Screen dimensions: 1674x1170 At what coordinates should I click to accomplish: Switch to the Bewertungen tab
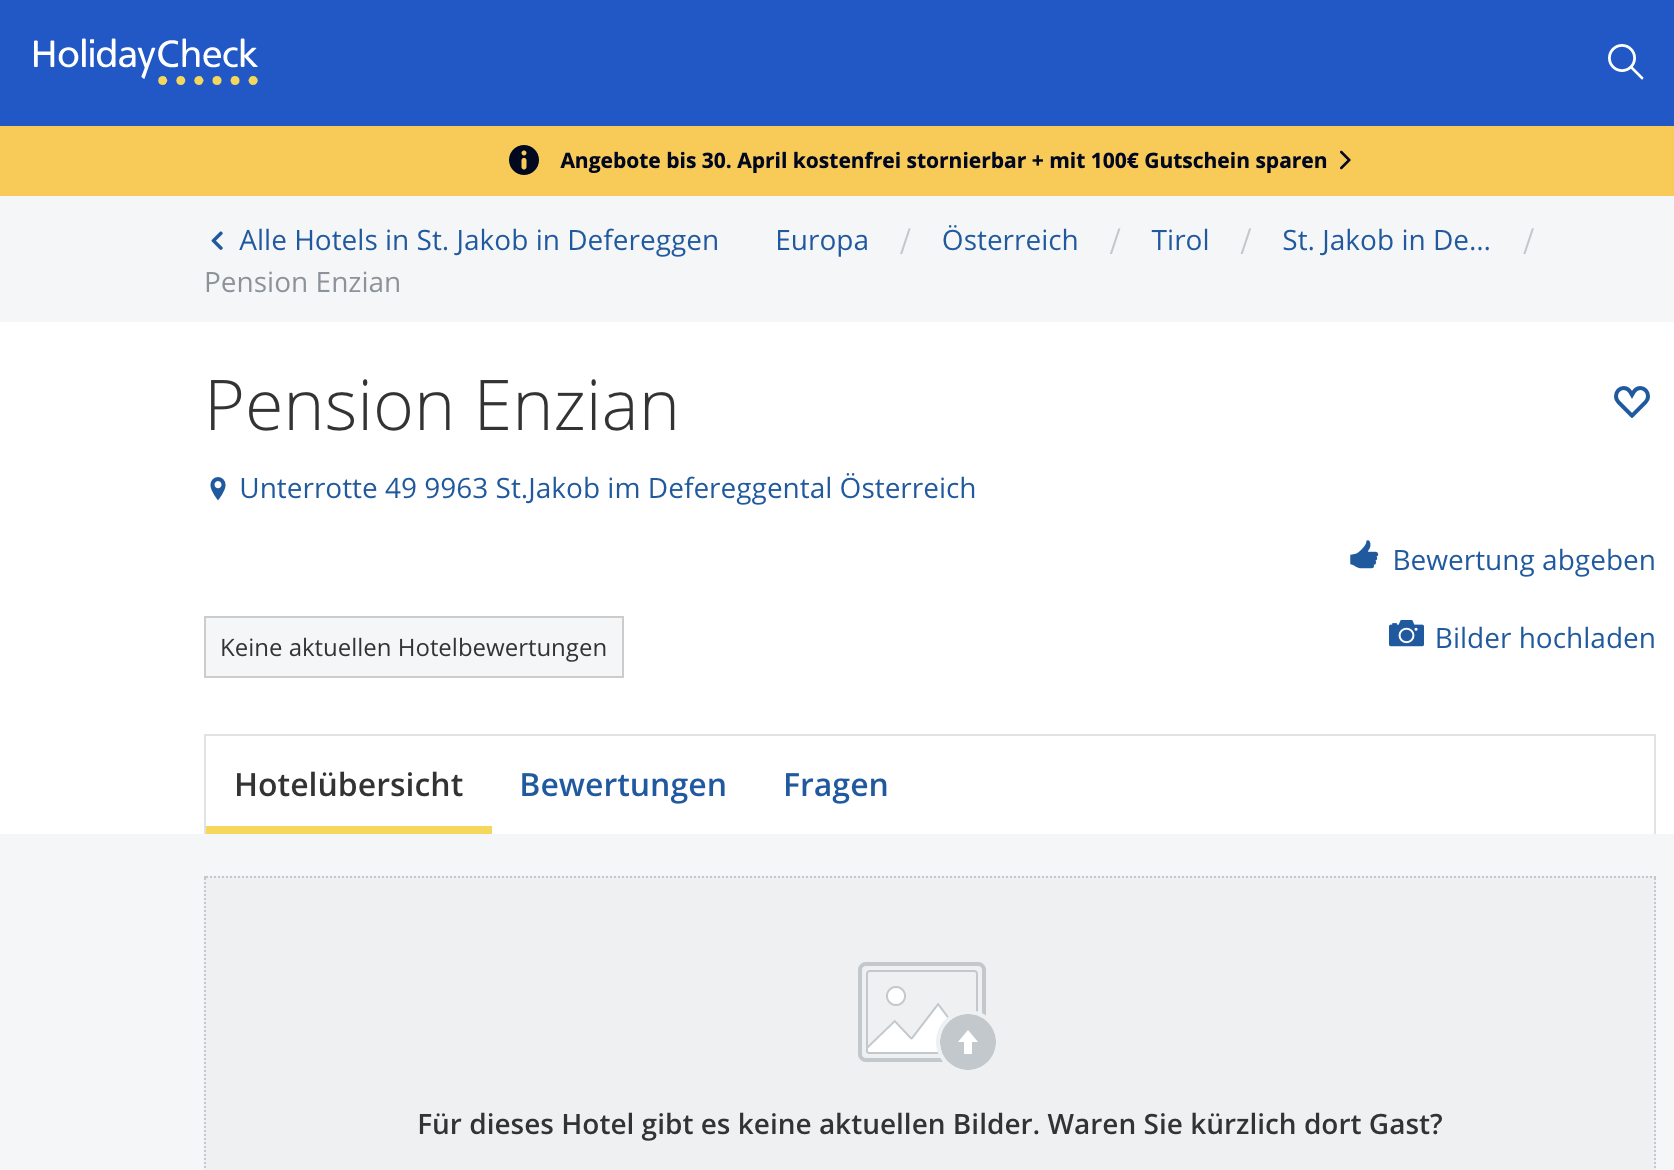(623, 785)
